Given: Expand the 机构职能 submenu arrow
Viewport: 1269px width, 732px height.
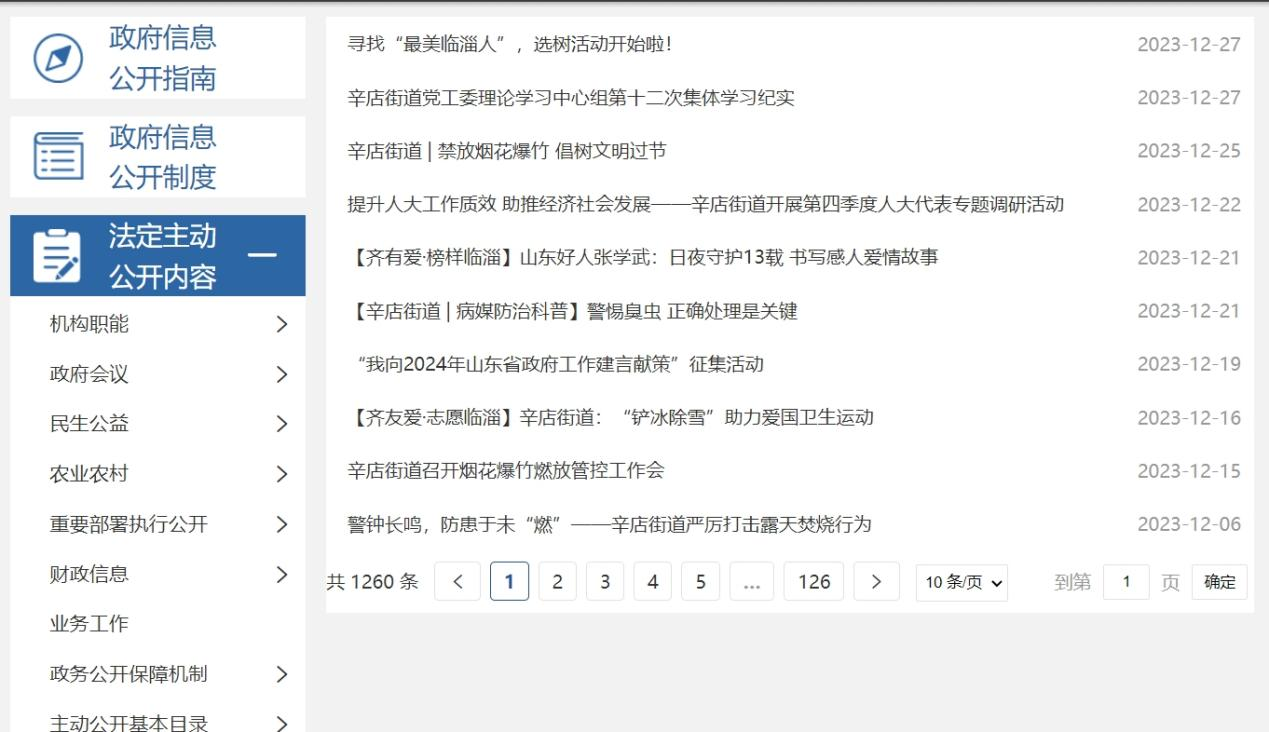Looking at the screenshot, I should 281,325.
